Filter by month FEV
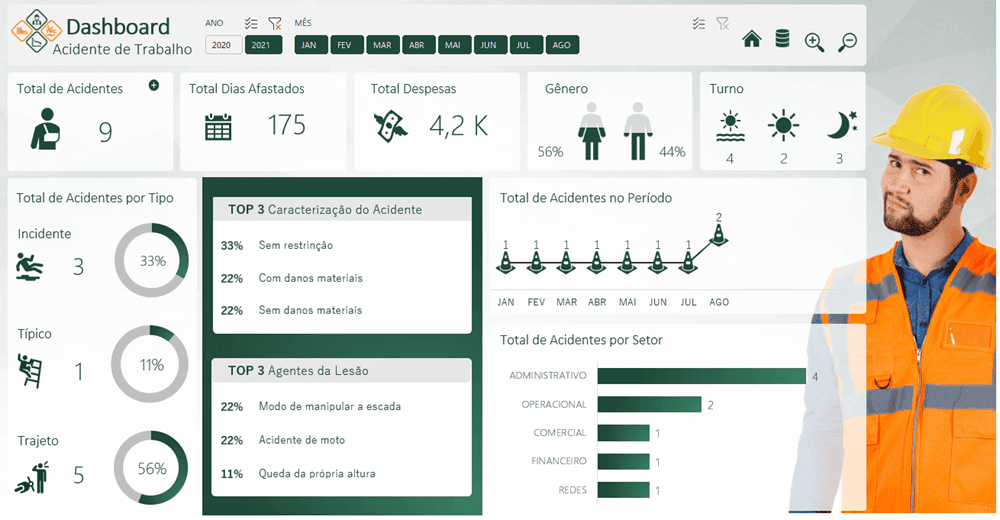Image resolution: width=1000 pixels, height=520 pixels. [346, 45]
